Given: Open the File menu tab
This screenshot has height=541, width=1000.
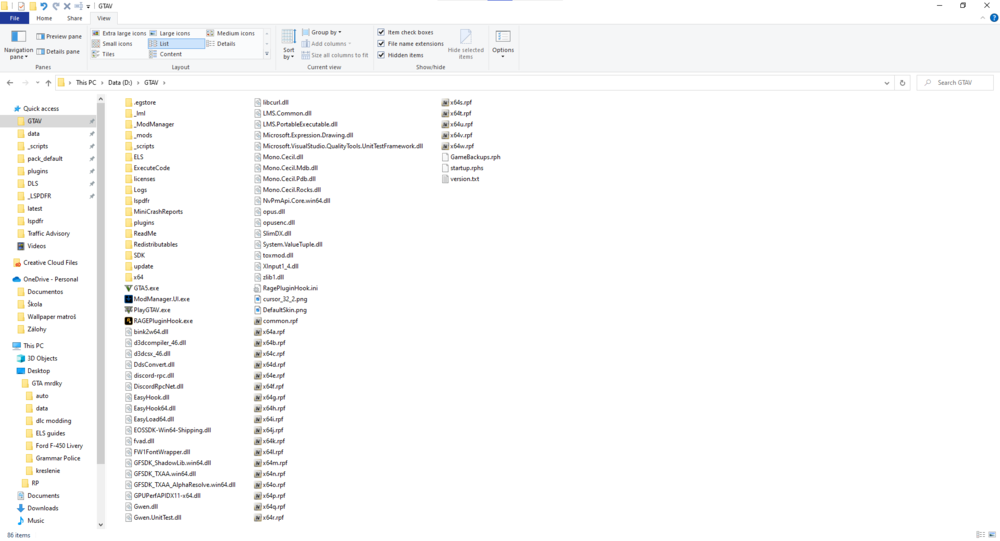Looking at the screenshot, I should 14,19.
